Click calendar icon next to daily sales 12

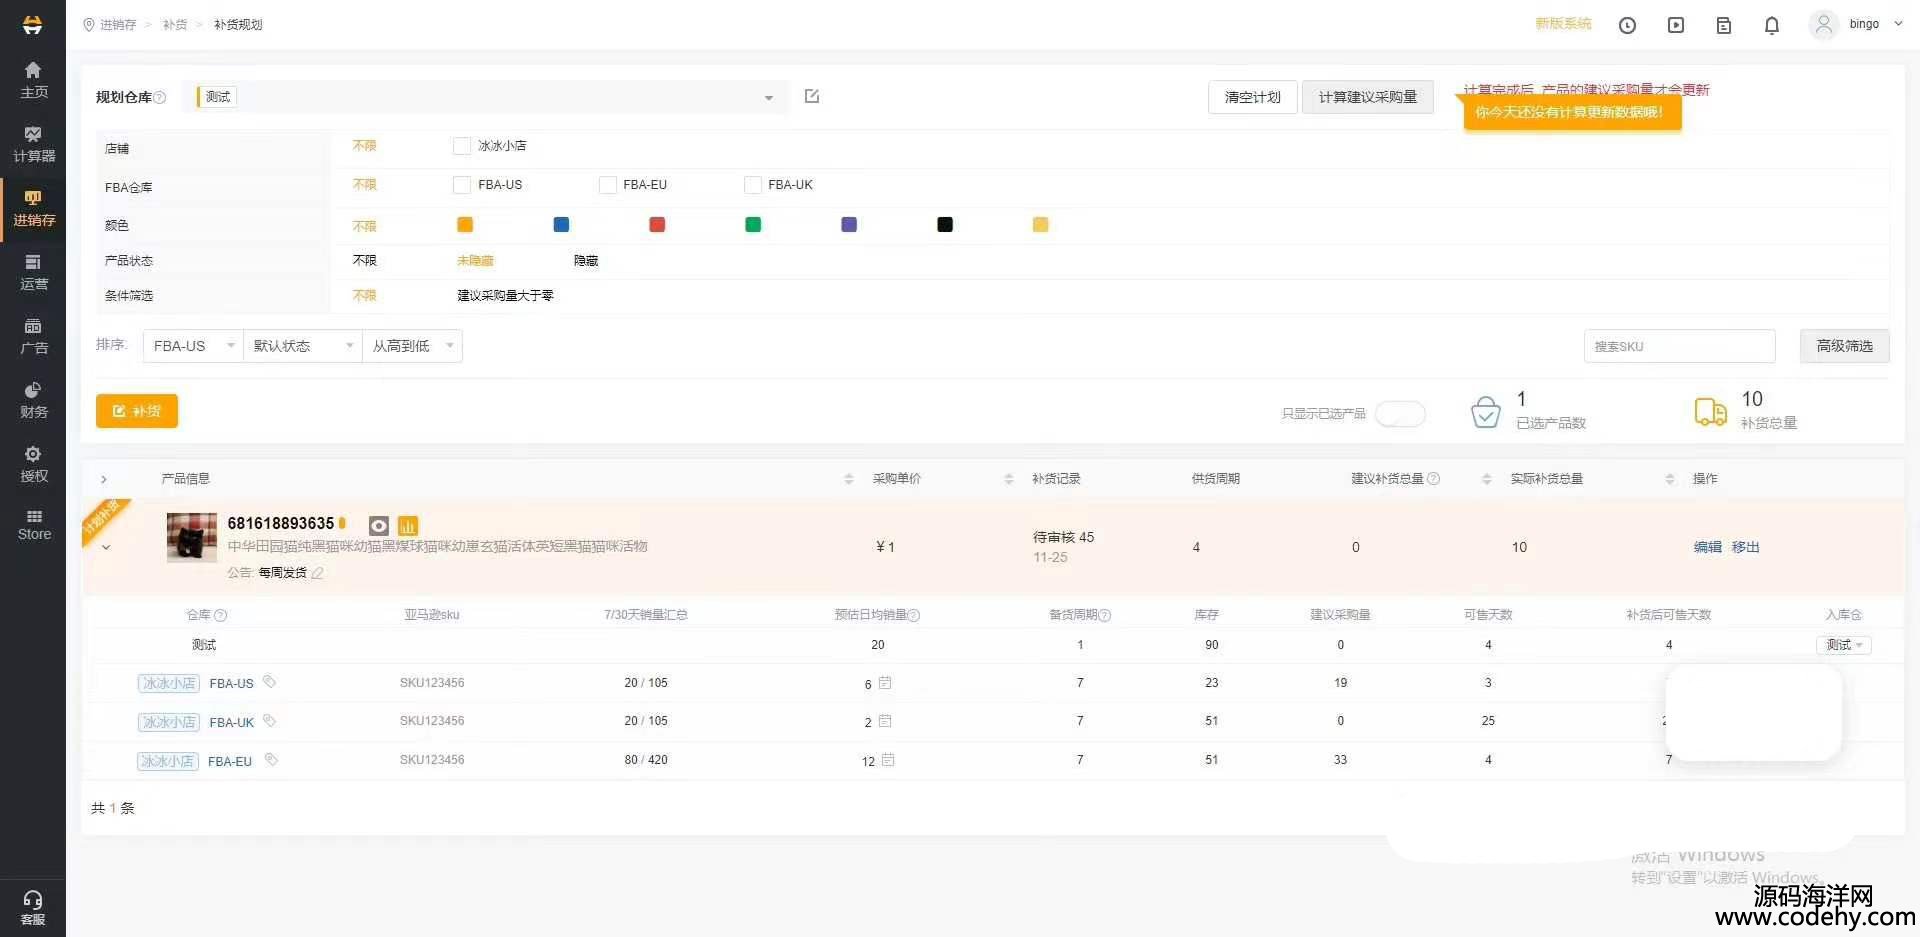(888, 760)
